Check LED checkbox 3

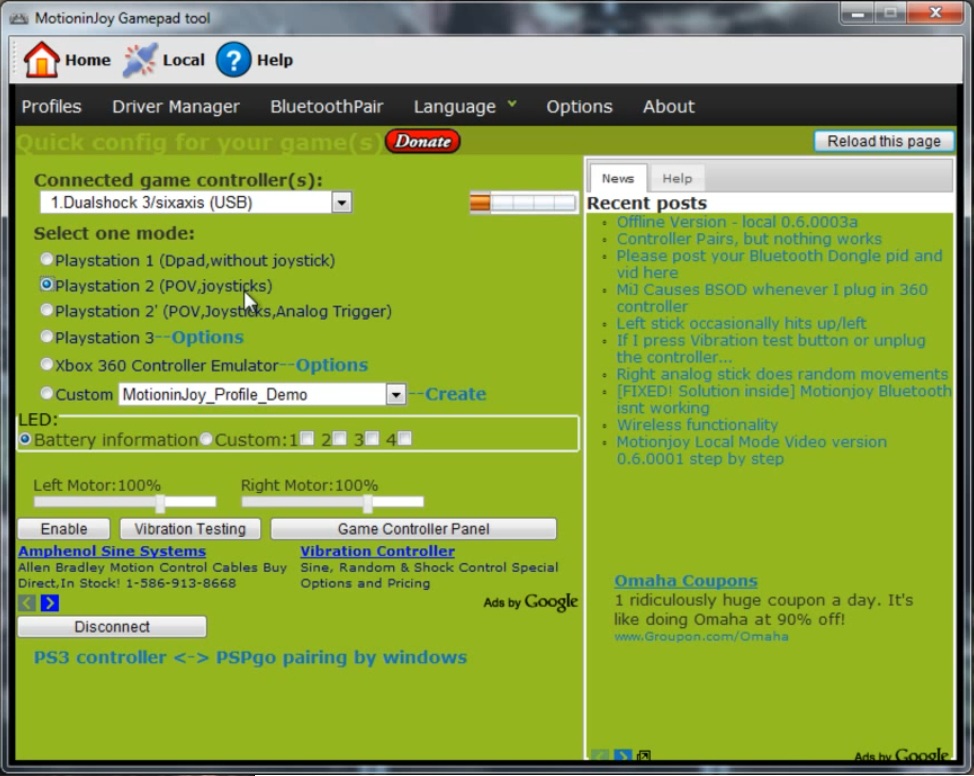[x=372, y=439]
